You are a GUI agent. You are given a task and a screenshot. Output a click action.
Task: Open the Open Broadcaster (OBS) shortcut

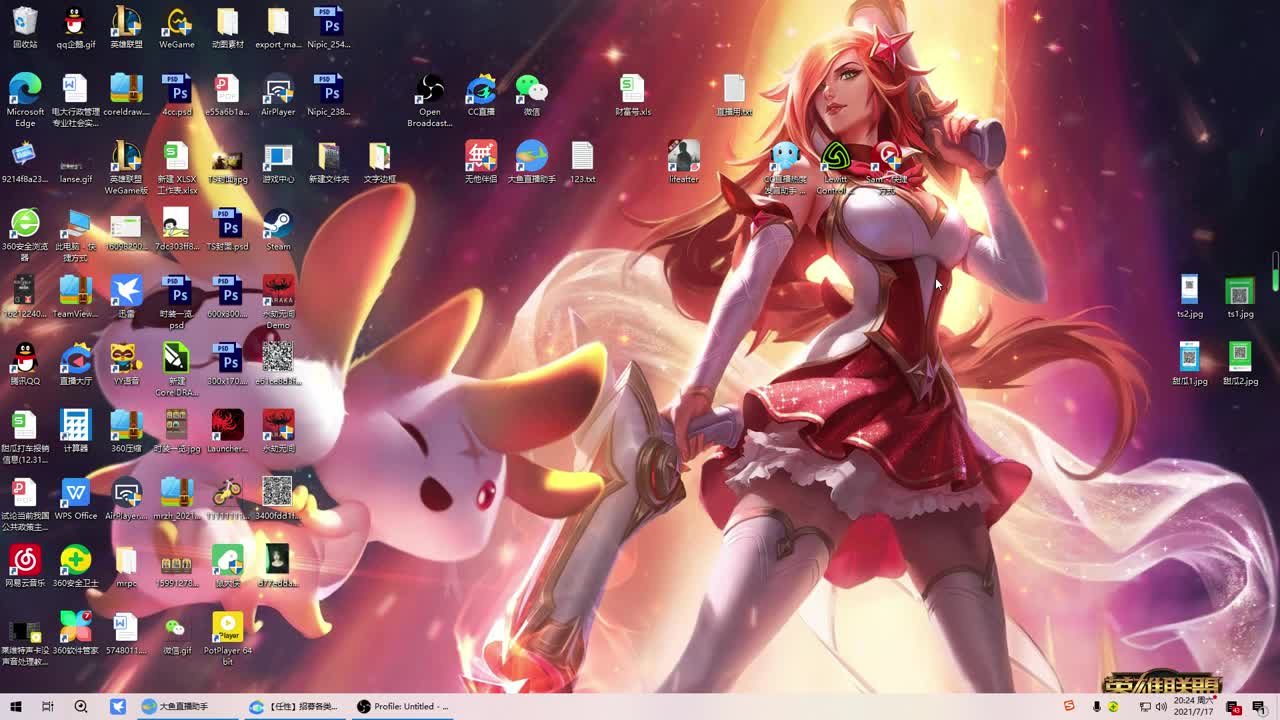[x=430, y=89]
